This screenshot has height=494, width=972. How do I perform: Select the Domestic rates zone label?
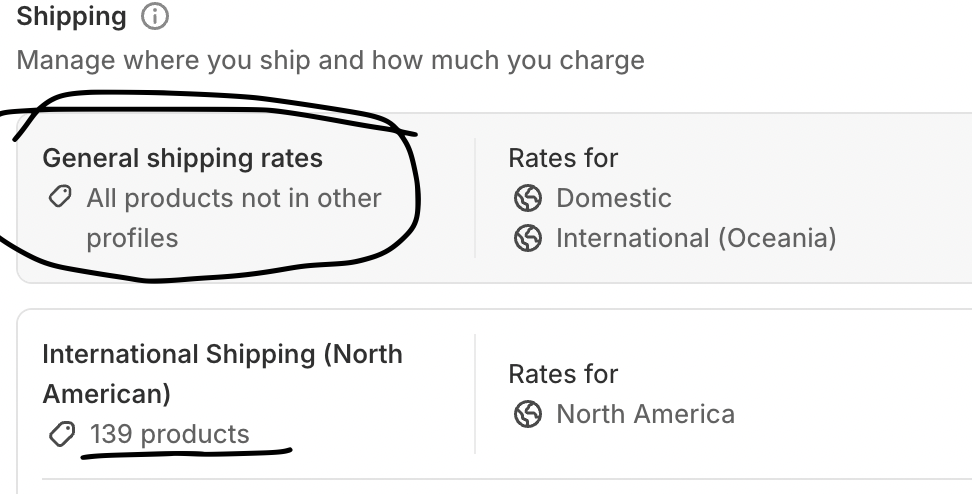point(613,198)
